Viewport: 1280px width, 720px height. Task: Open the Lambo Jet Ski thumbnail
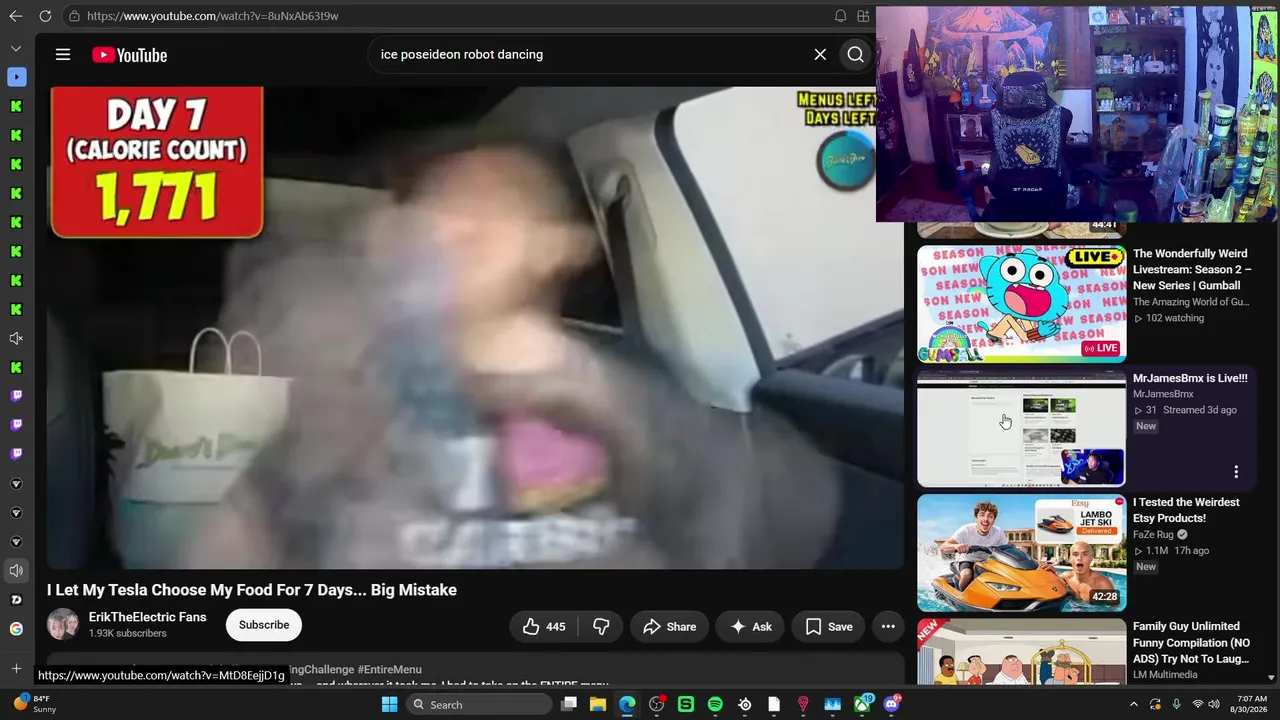[x=1021, y=553]
